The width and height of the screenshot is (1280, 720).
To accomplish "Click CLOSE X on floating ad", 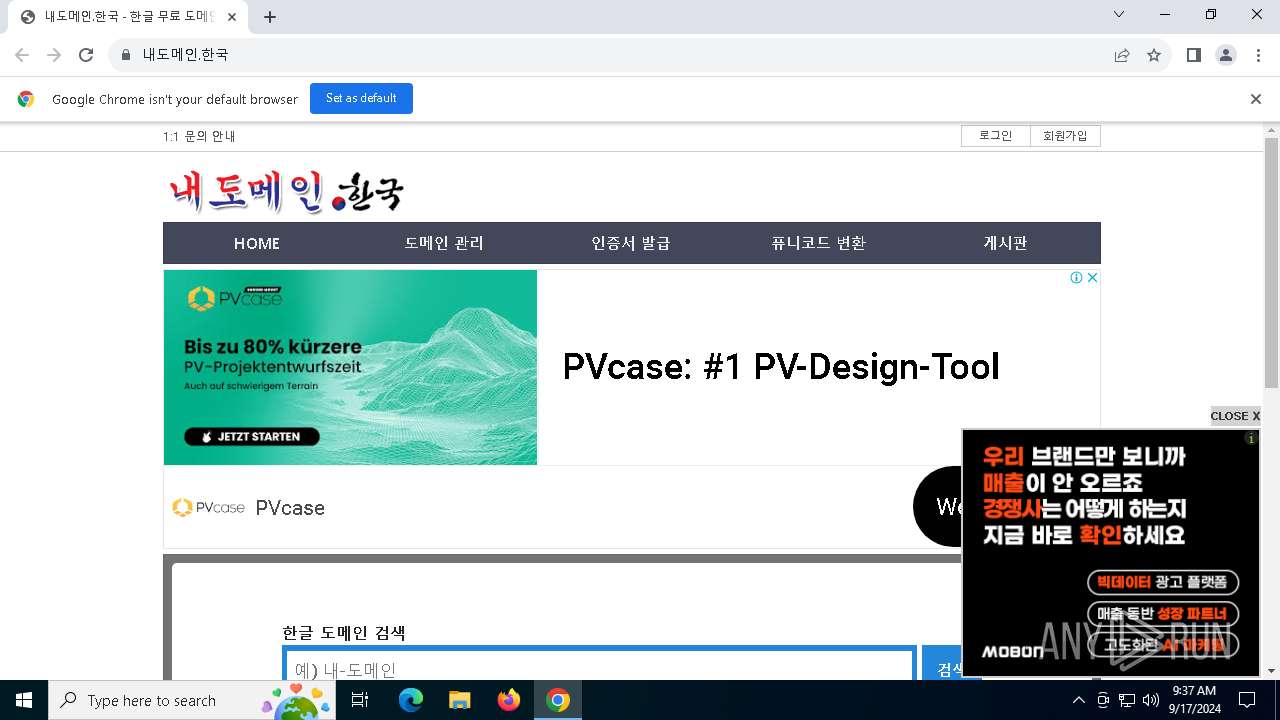I will coord(1235,416).
